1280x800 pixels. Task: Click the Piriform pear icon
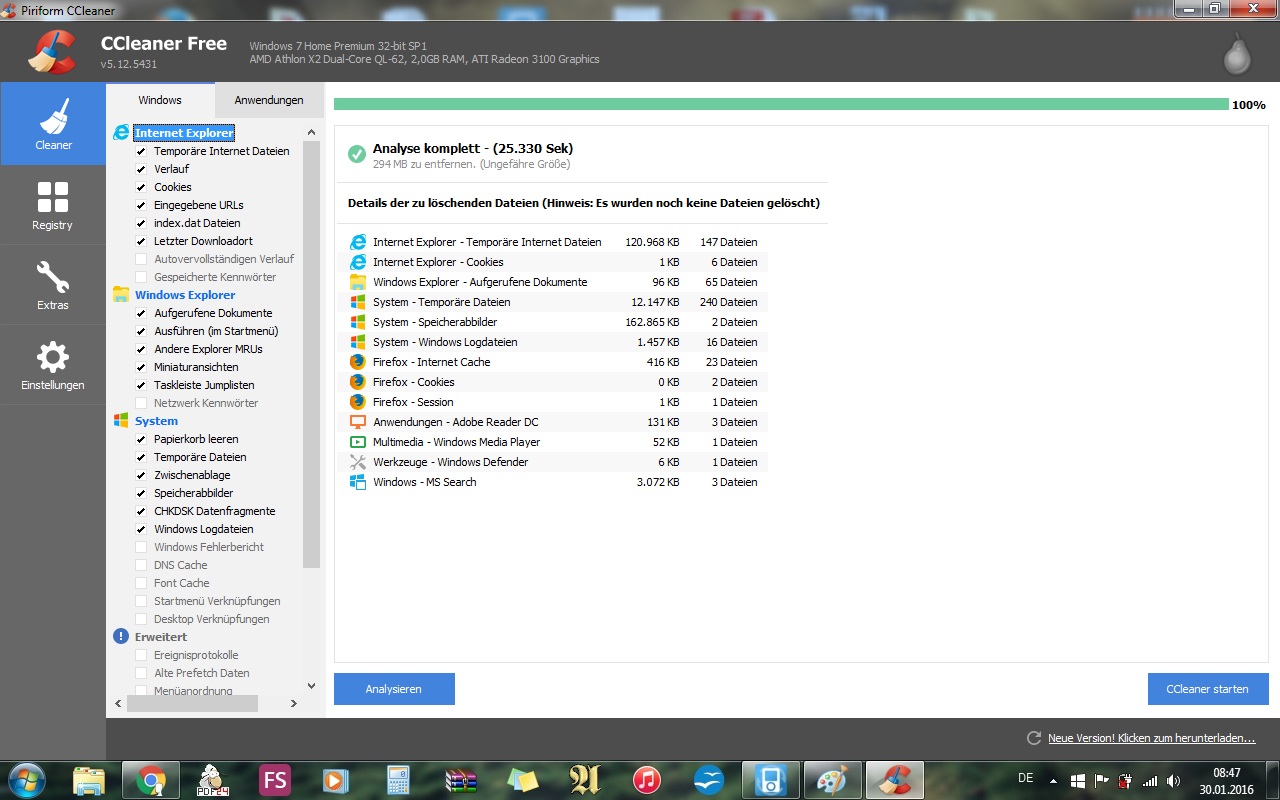(x=1237, y=54)
